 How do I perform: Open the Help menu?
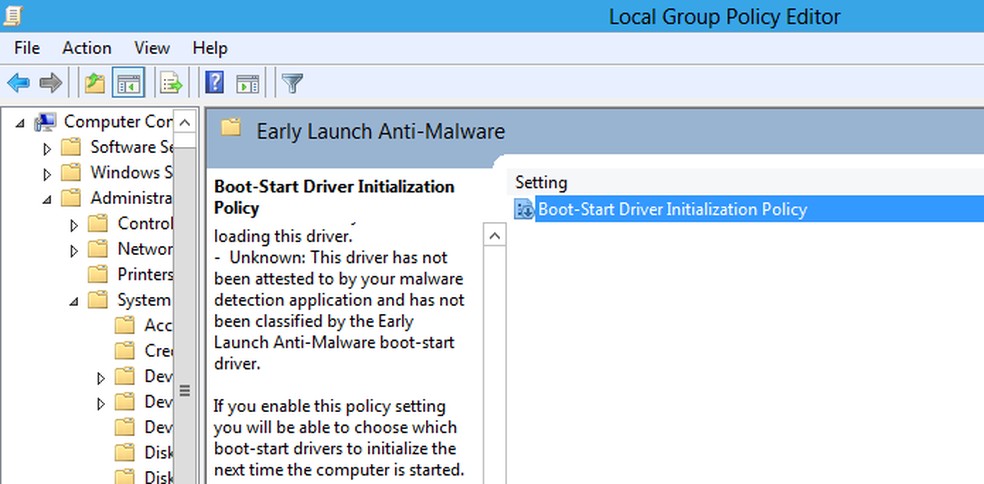[x=210, y=48]
